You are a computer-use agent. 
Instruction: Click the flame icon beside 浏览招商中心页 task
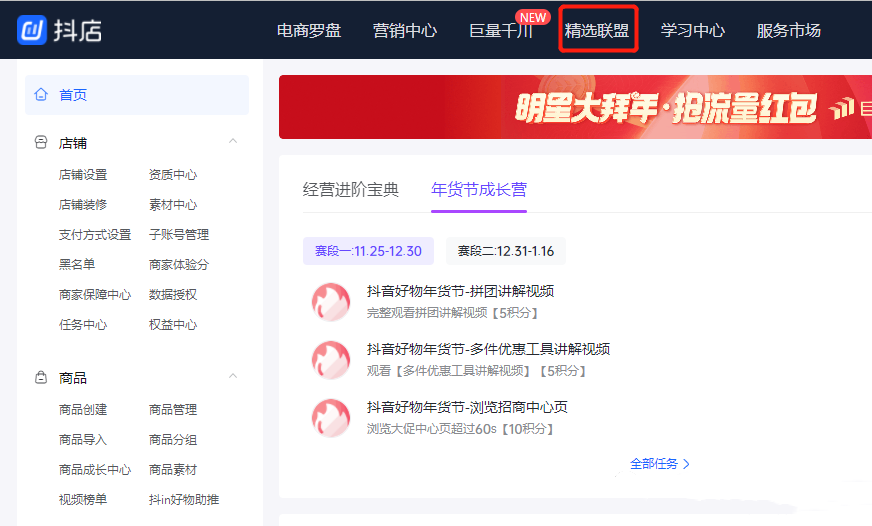(331, 418)
